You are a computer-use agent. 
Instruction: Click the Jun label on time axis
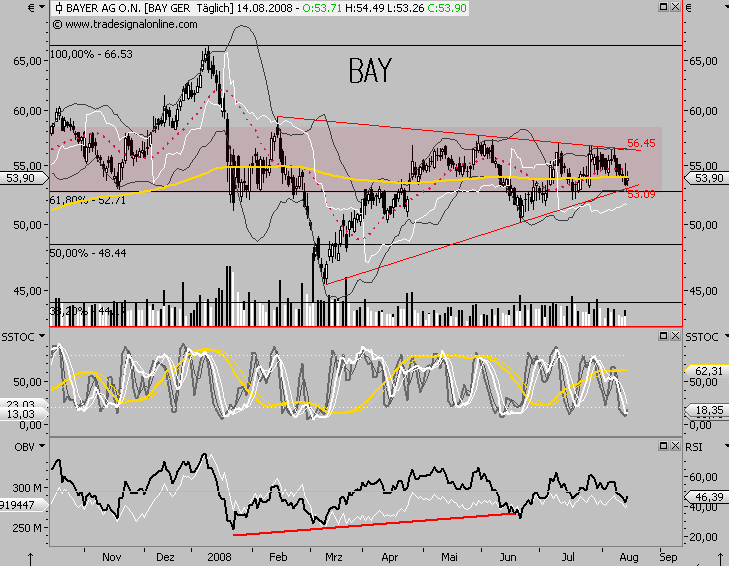click(508, 557)
